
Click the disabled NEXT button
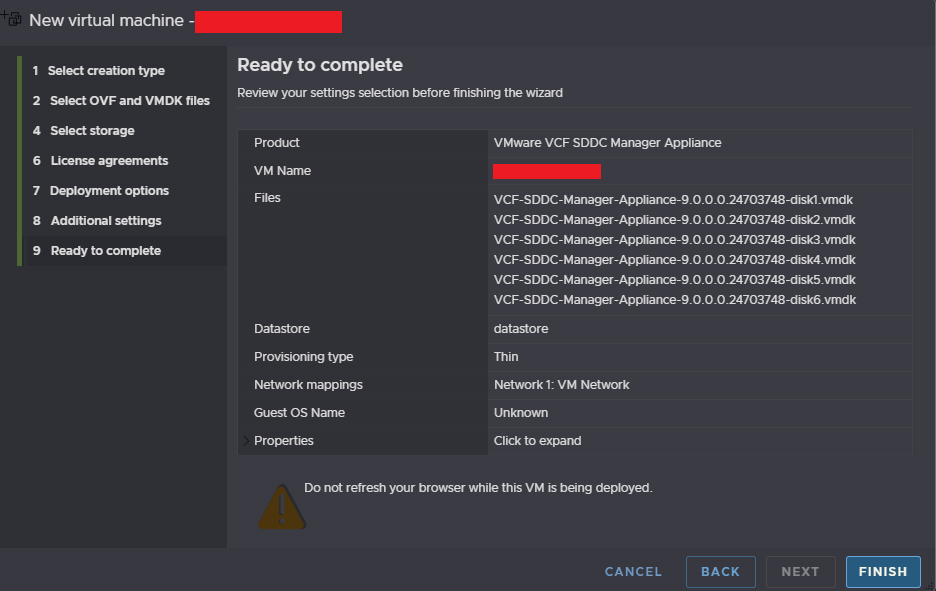point(800,572)
